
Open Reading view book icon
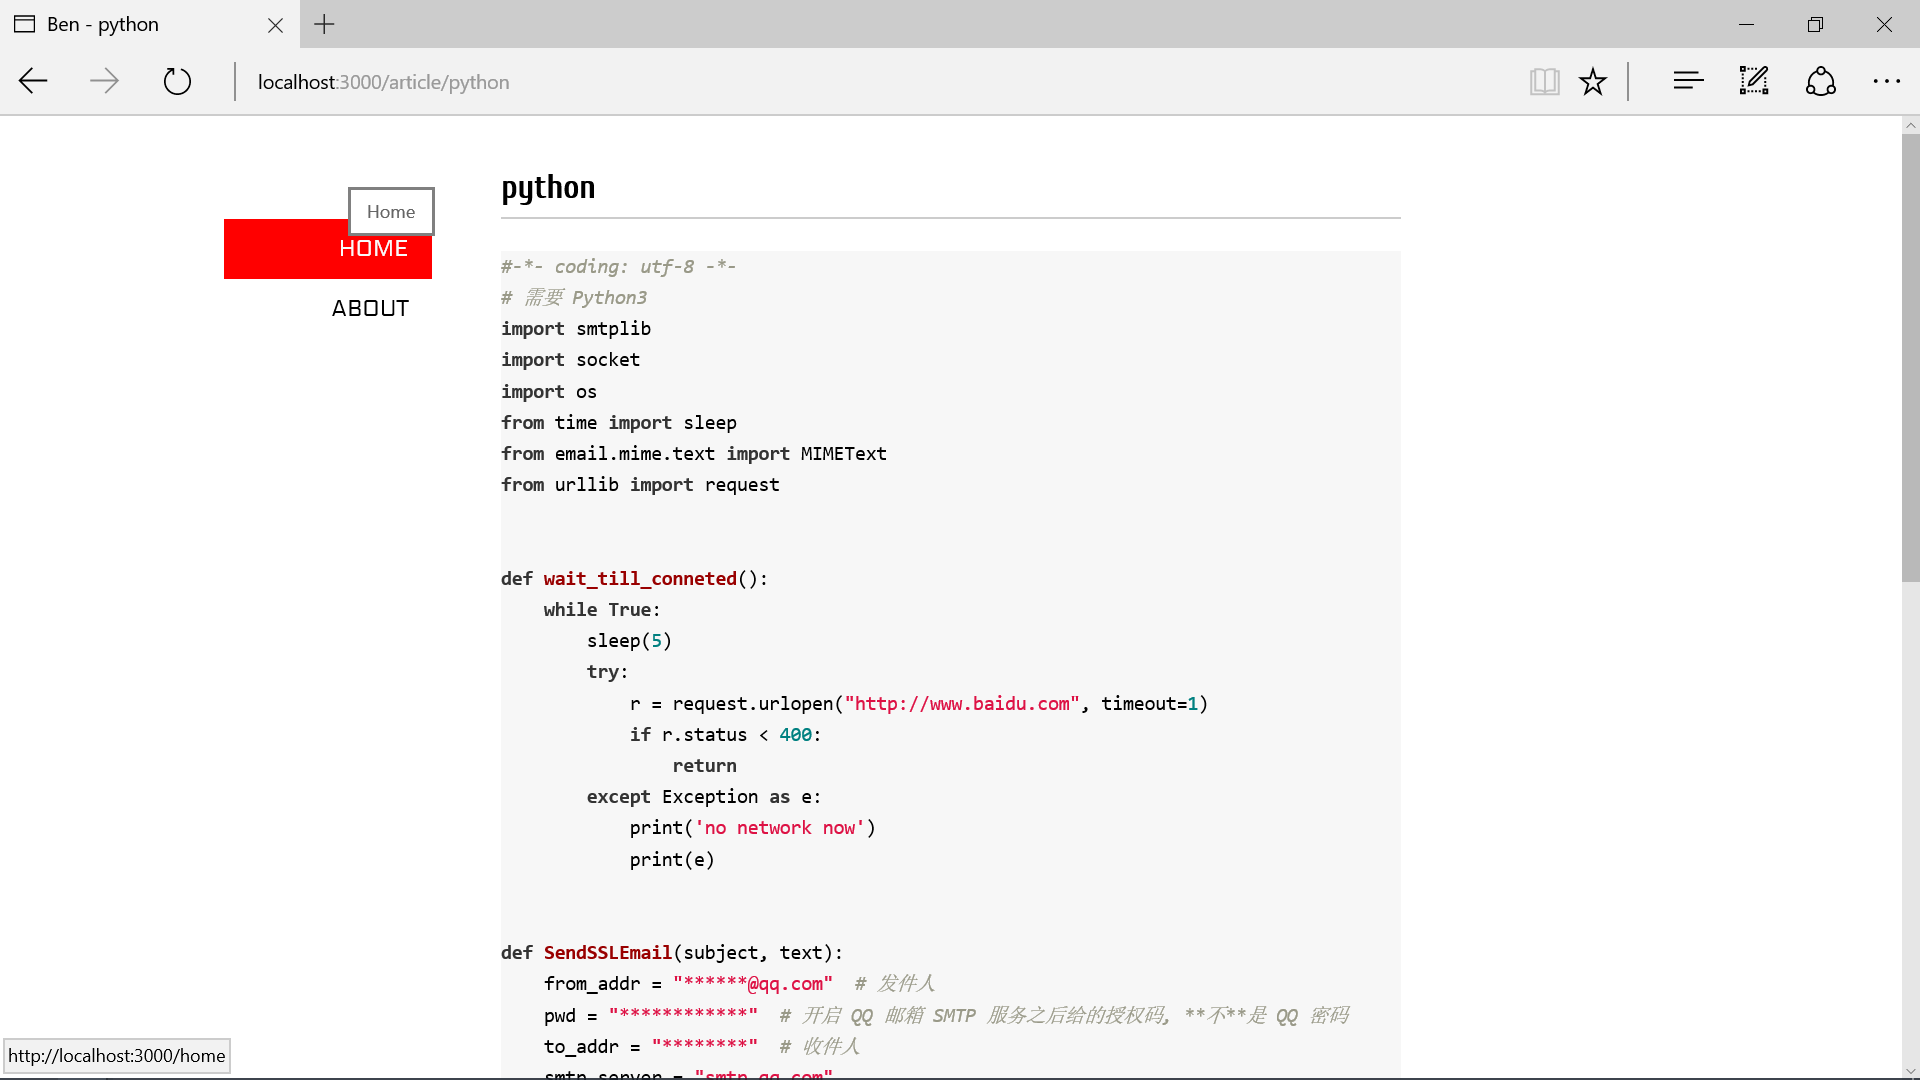[x=1544, y=81]
